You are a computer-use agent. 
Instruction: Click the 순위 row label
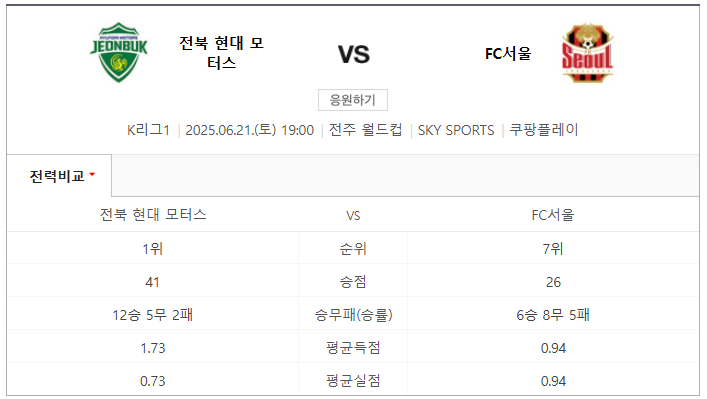pyautogui.click(x=353, y=248)
